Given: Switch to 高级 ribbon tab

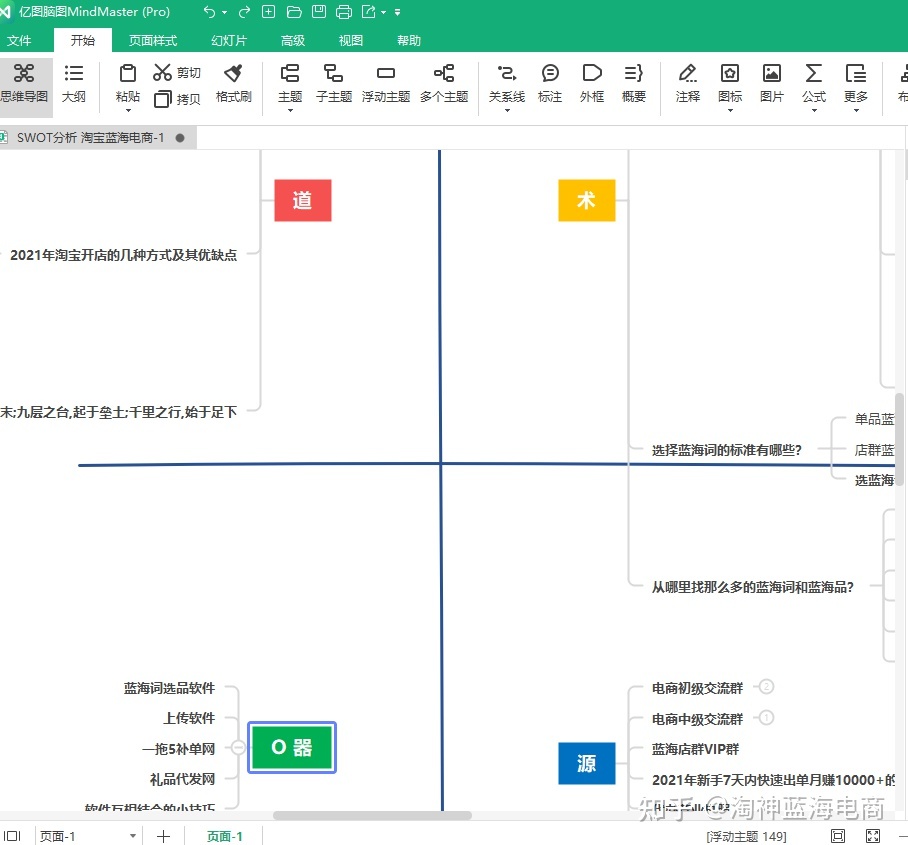Looking at the screenshot, I should (x=292, y=41).
